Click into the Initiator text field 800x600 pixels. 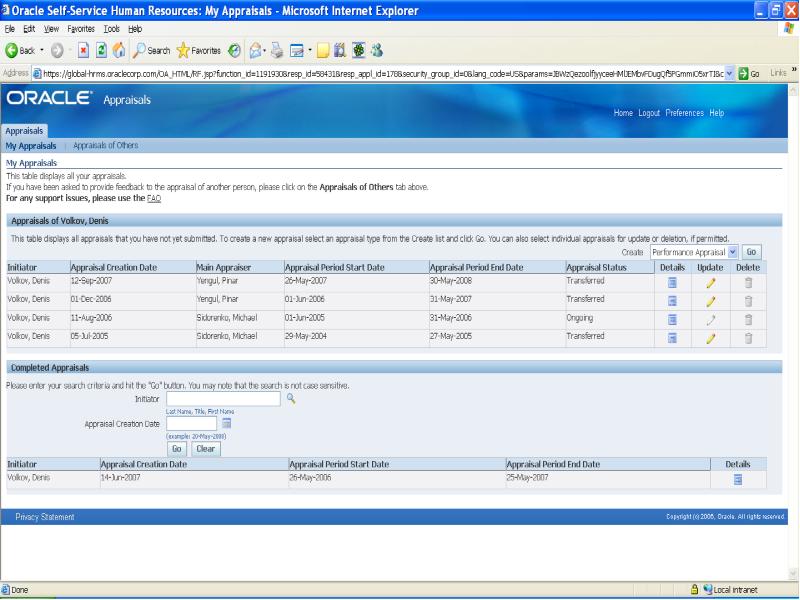point(222,398)
